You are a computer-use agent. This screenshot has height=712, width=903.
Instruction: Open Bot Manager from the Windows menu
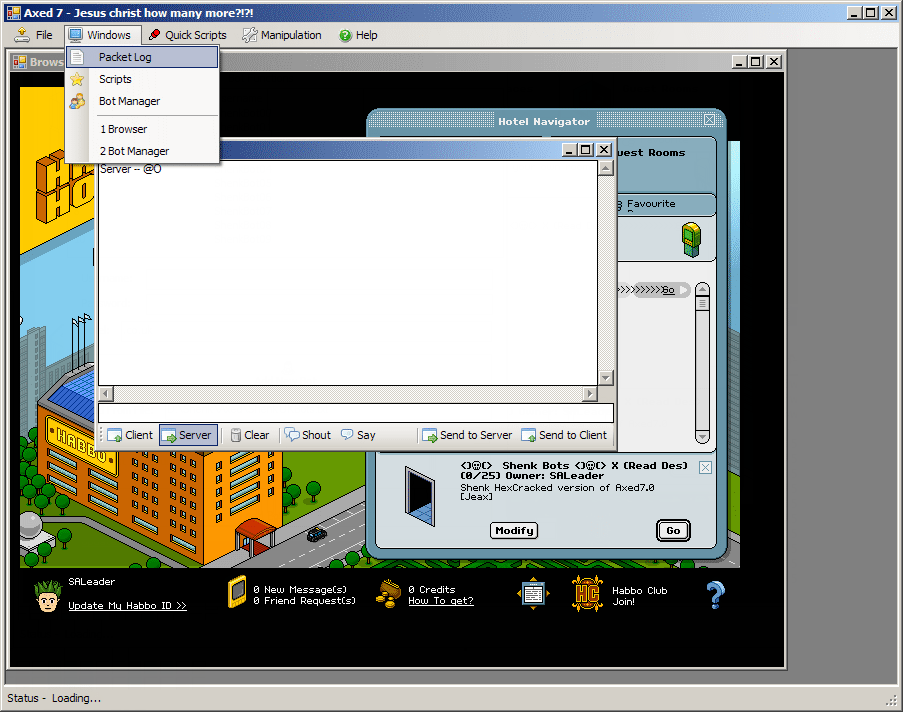point(142,101)
